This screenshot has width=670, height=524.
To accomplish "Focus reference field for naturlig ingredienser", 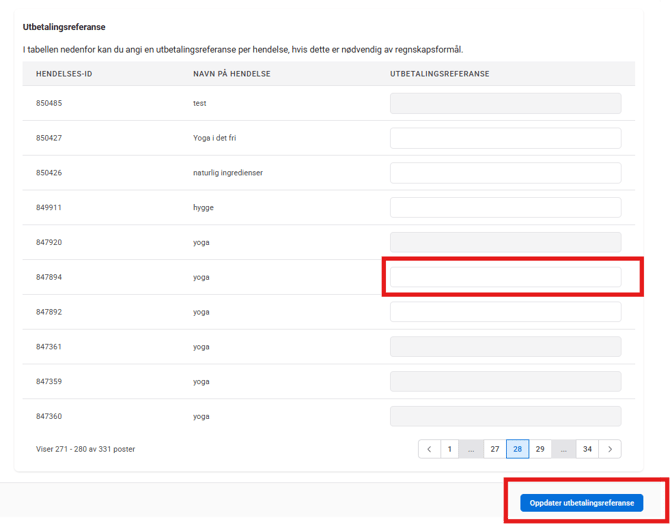I will click(x=505, y=173).
